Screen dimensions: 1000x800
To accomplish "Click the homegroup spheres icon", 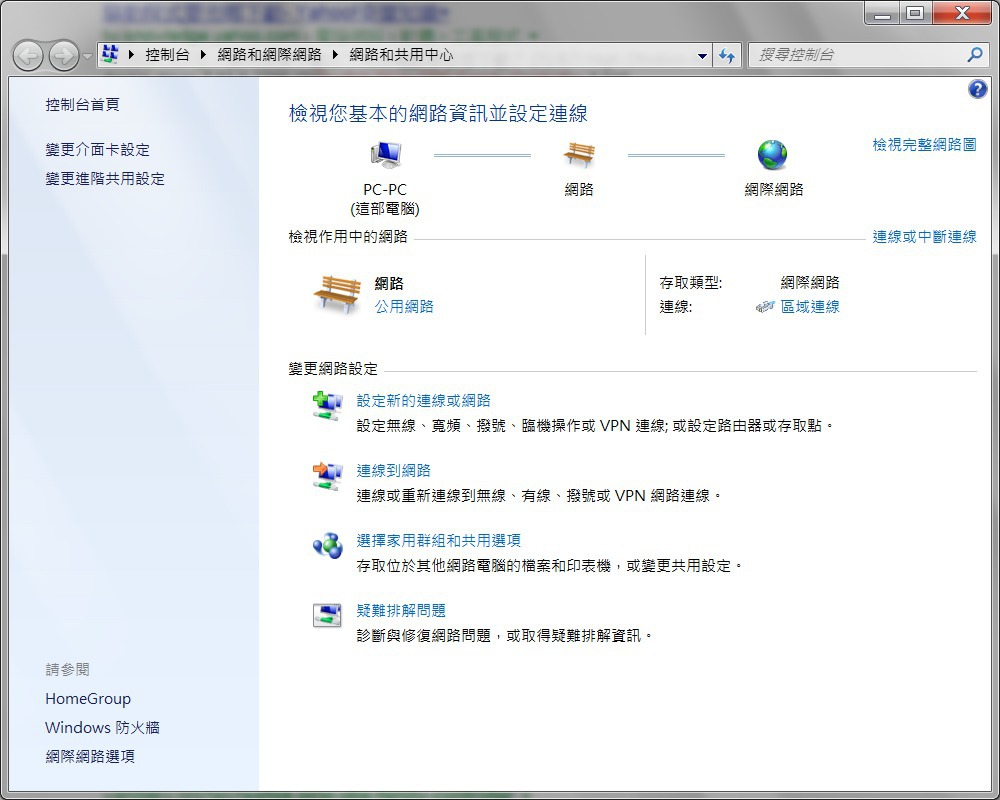I will coord(328,546).
